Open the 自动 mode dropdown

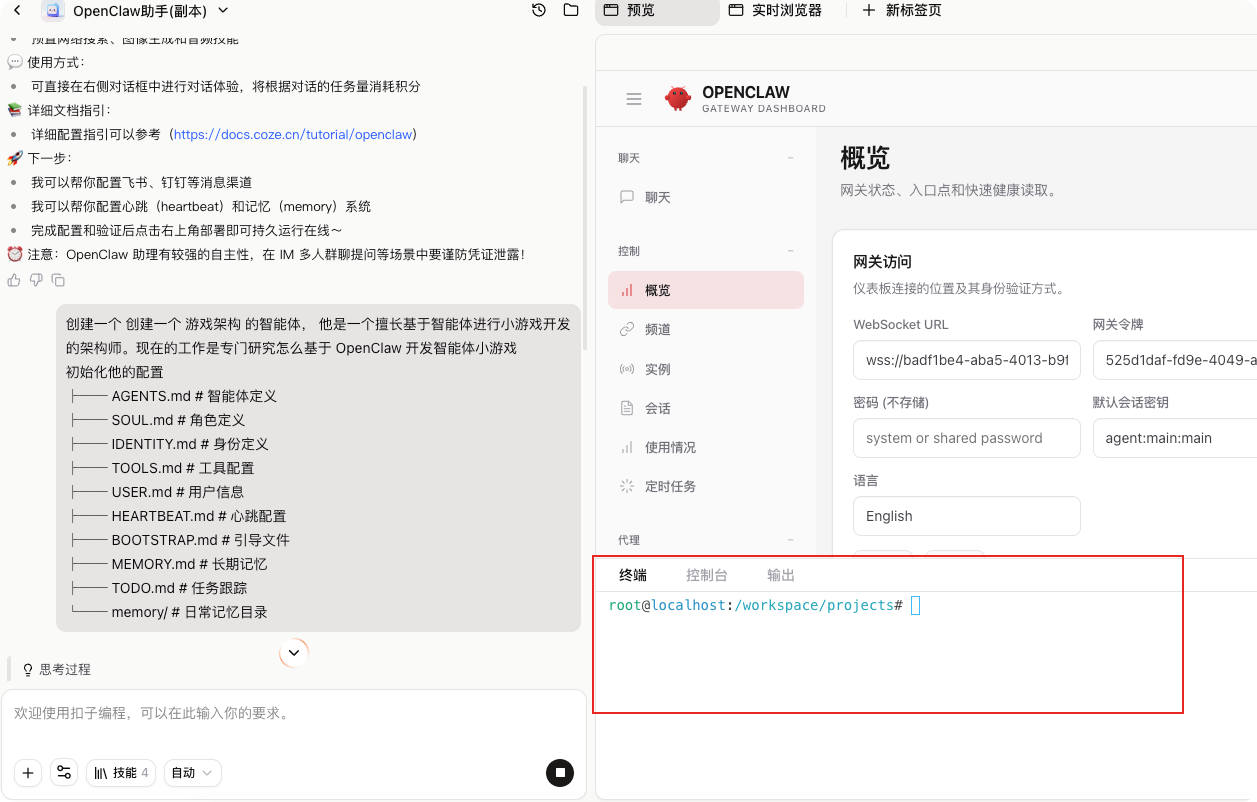[x=193, y=772]
